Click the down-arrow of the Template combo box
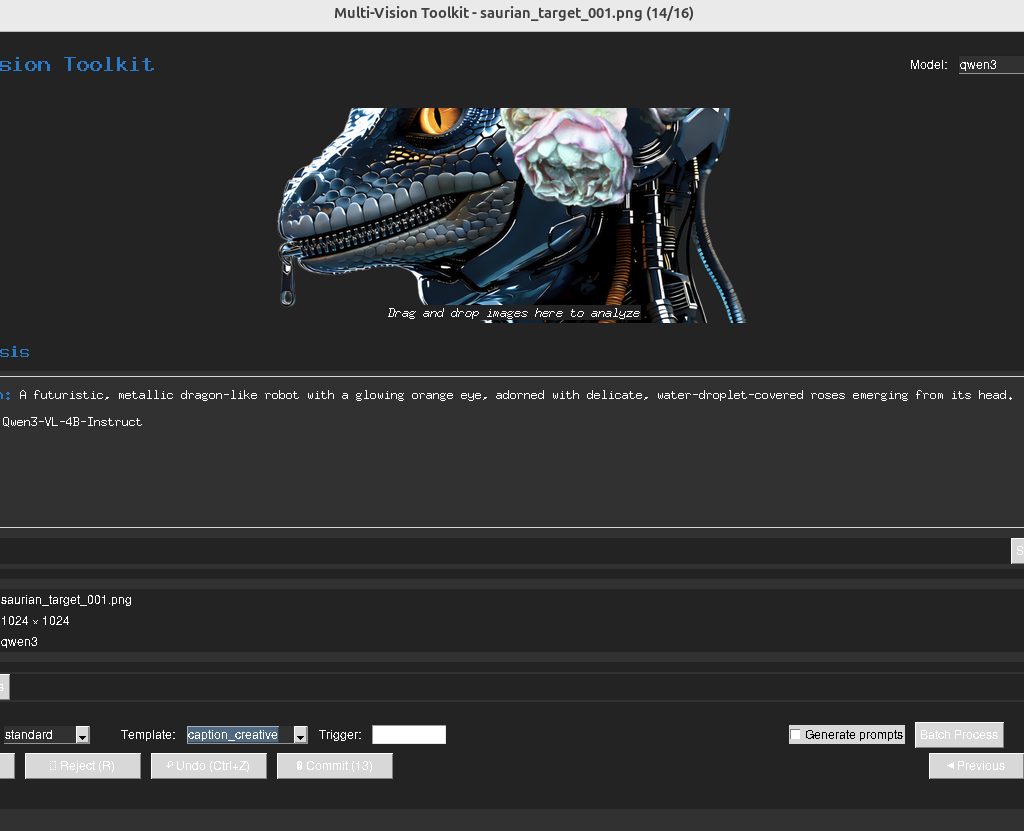 (x=299, y=734)
